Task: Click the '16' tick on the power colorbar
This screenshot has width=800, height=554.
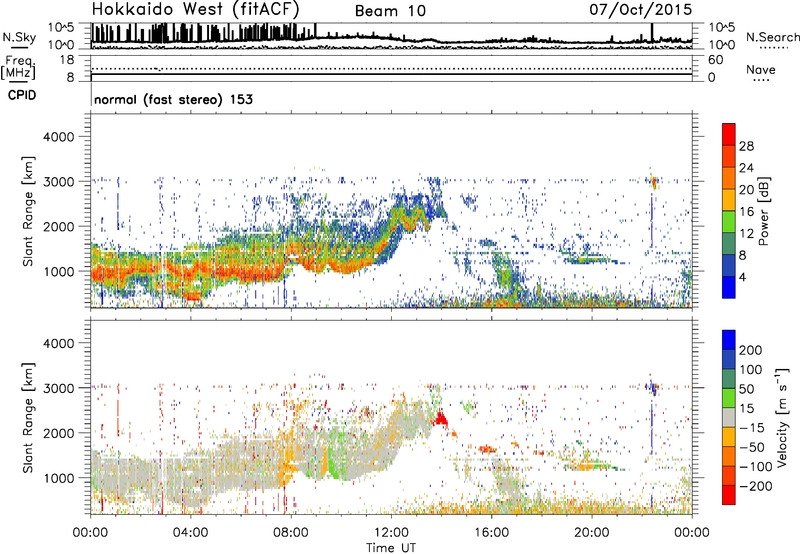Action: pyautogui.click(x=746, y=212)
